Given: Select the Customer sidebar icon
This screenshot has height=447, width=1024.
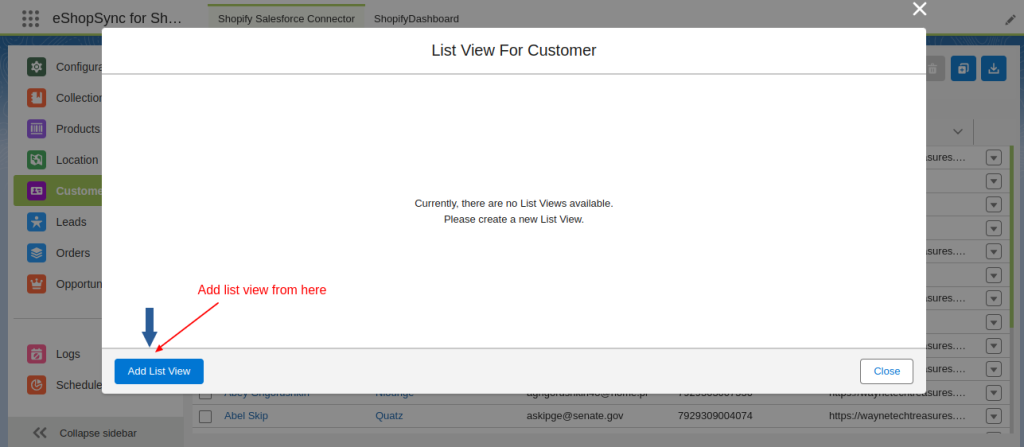Looking at the screenshot, I should (x=36, y=191).
